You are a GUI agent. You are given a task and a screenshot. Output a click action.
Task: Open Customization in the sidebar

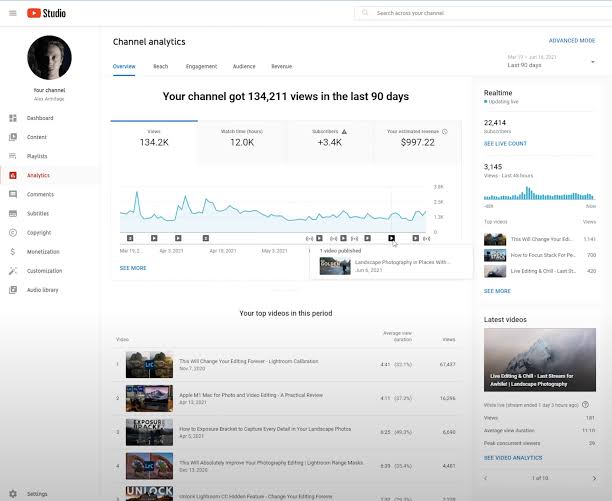click(44, 271)
